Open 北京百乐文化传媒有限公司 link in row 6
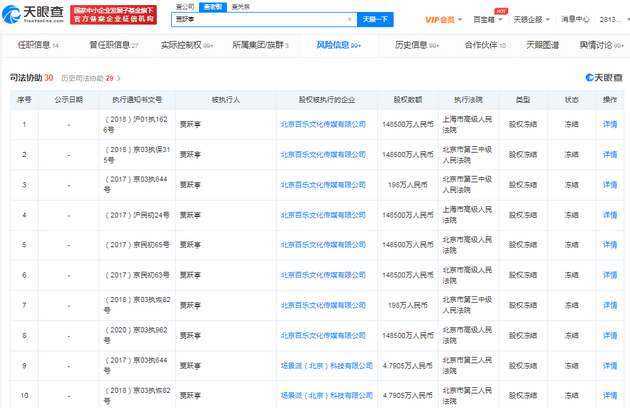 click(x=323, y=275)
